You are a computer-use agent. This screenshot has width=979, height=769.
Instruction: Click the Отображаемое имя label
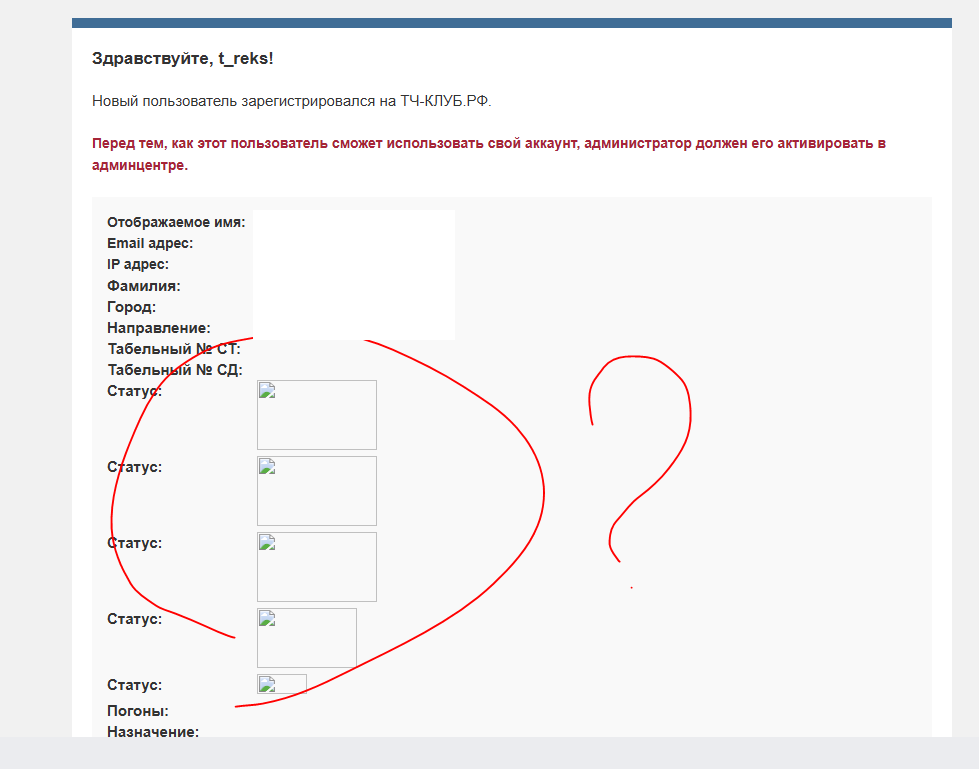pyautogui.click(x=176, y=222)
